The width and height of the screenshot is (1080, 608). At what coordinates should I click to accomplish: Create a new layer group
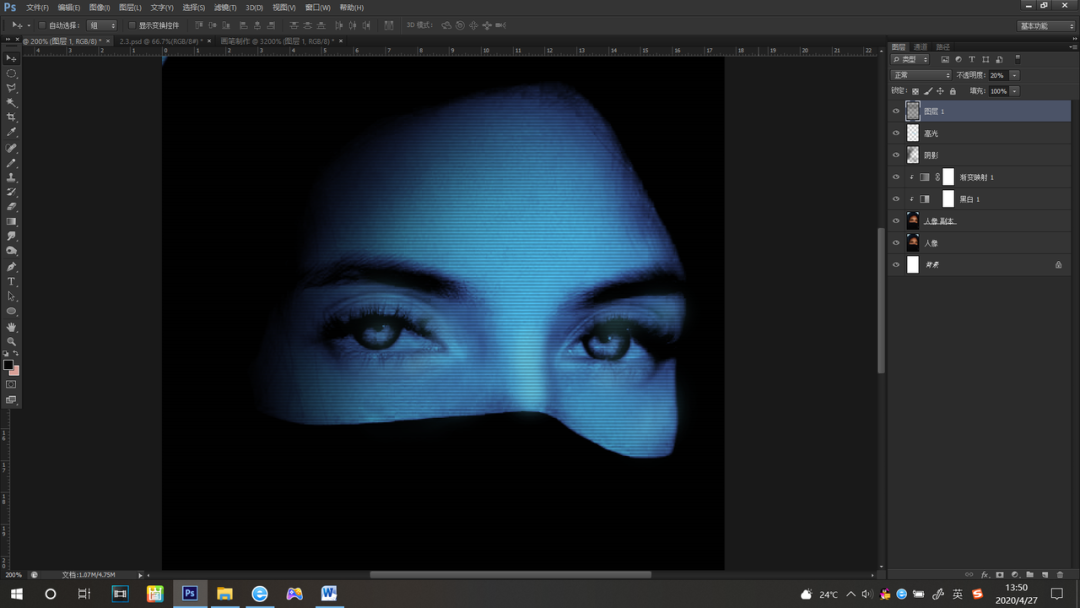pos(1030,574)
